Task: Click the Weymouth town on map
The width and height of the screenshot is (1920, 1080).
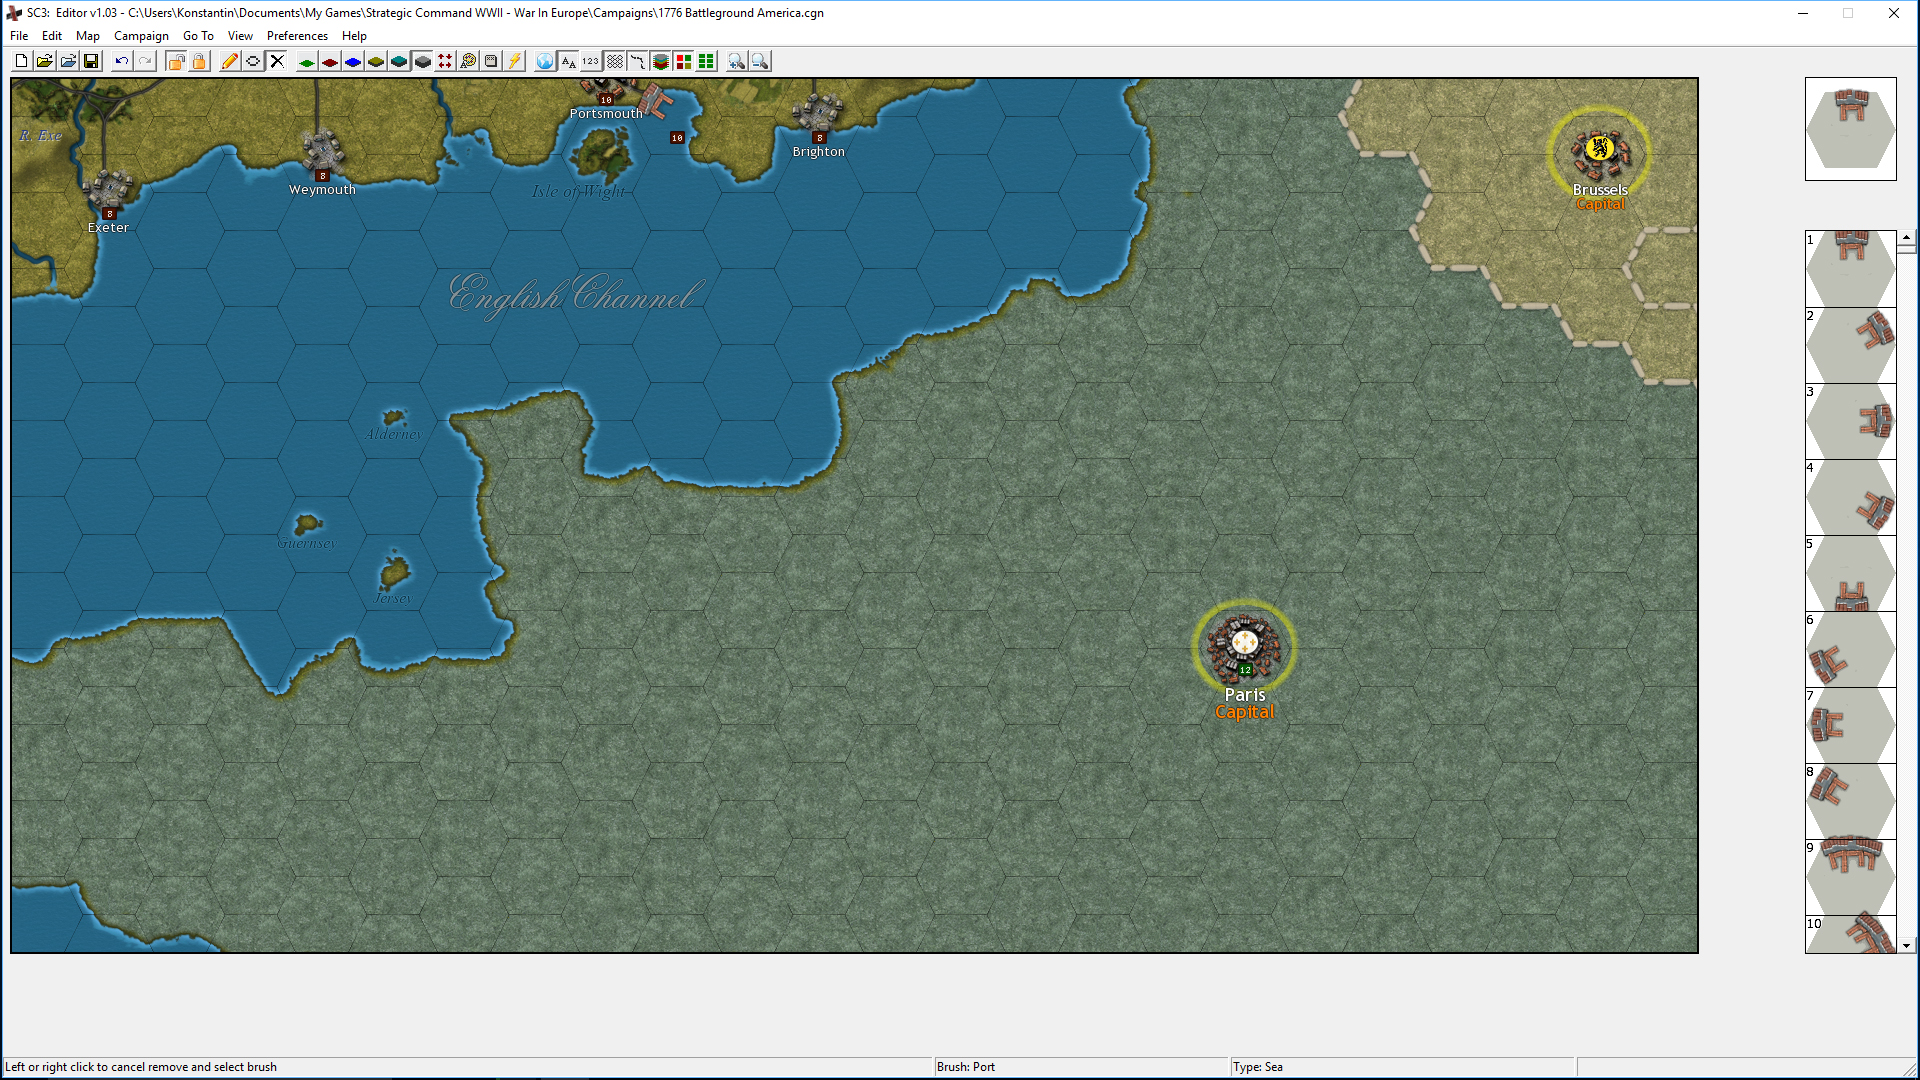Action: point(323,152)
